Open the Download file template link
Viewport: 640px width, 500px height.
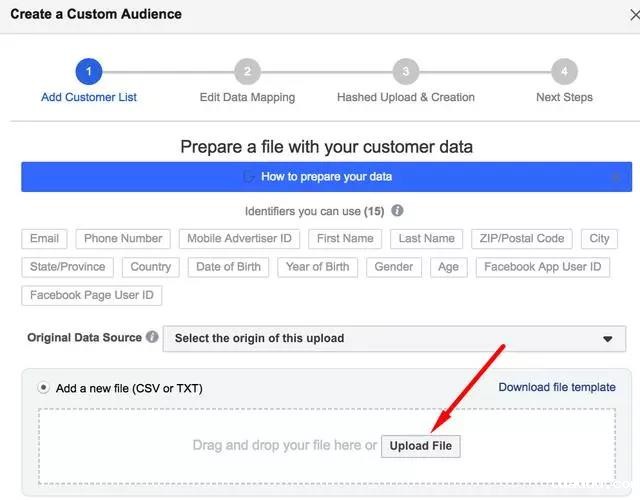click(x=557, y=387)
